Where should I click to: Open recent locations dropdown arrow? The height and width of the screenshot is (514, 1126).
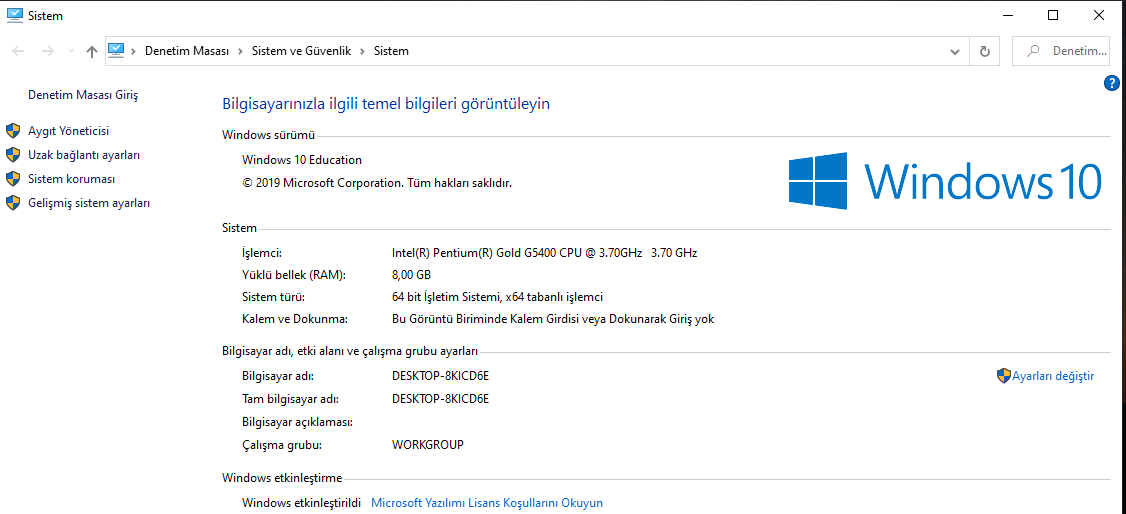pos(70,51)
